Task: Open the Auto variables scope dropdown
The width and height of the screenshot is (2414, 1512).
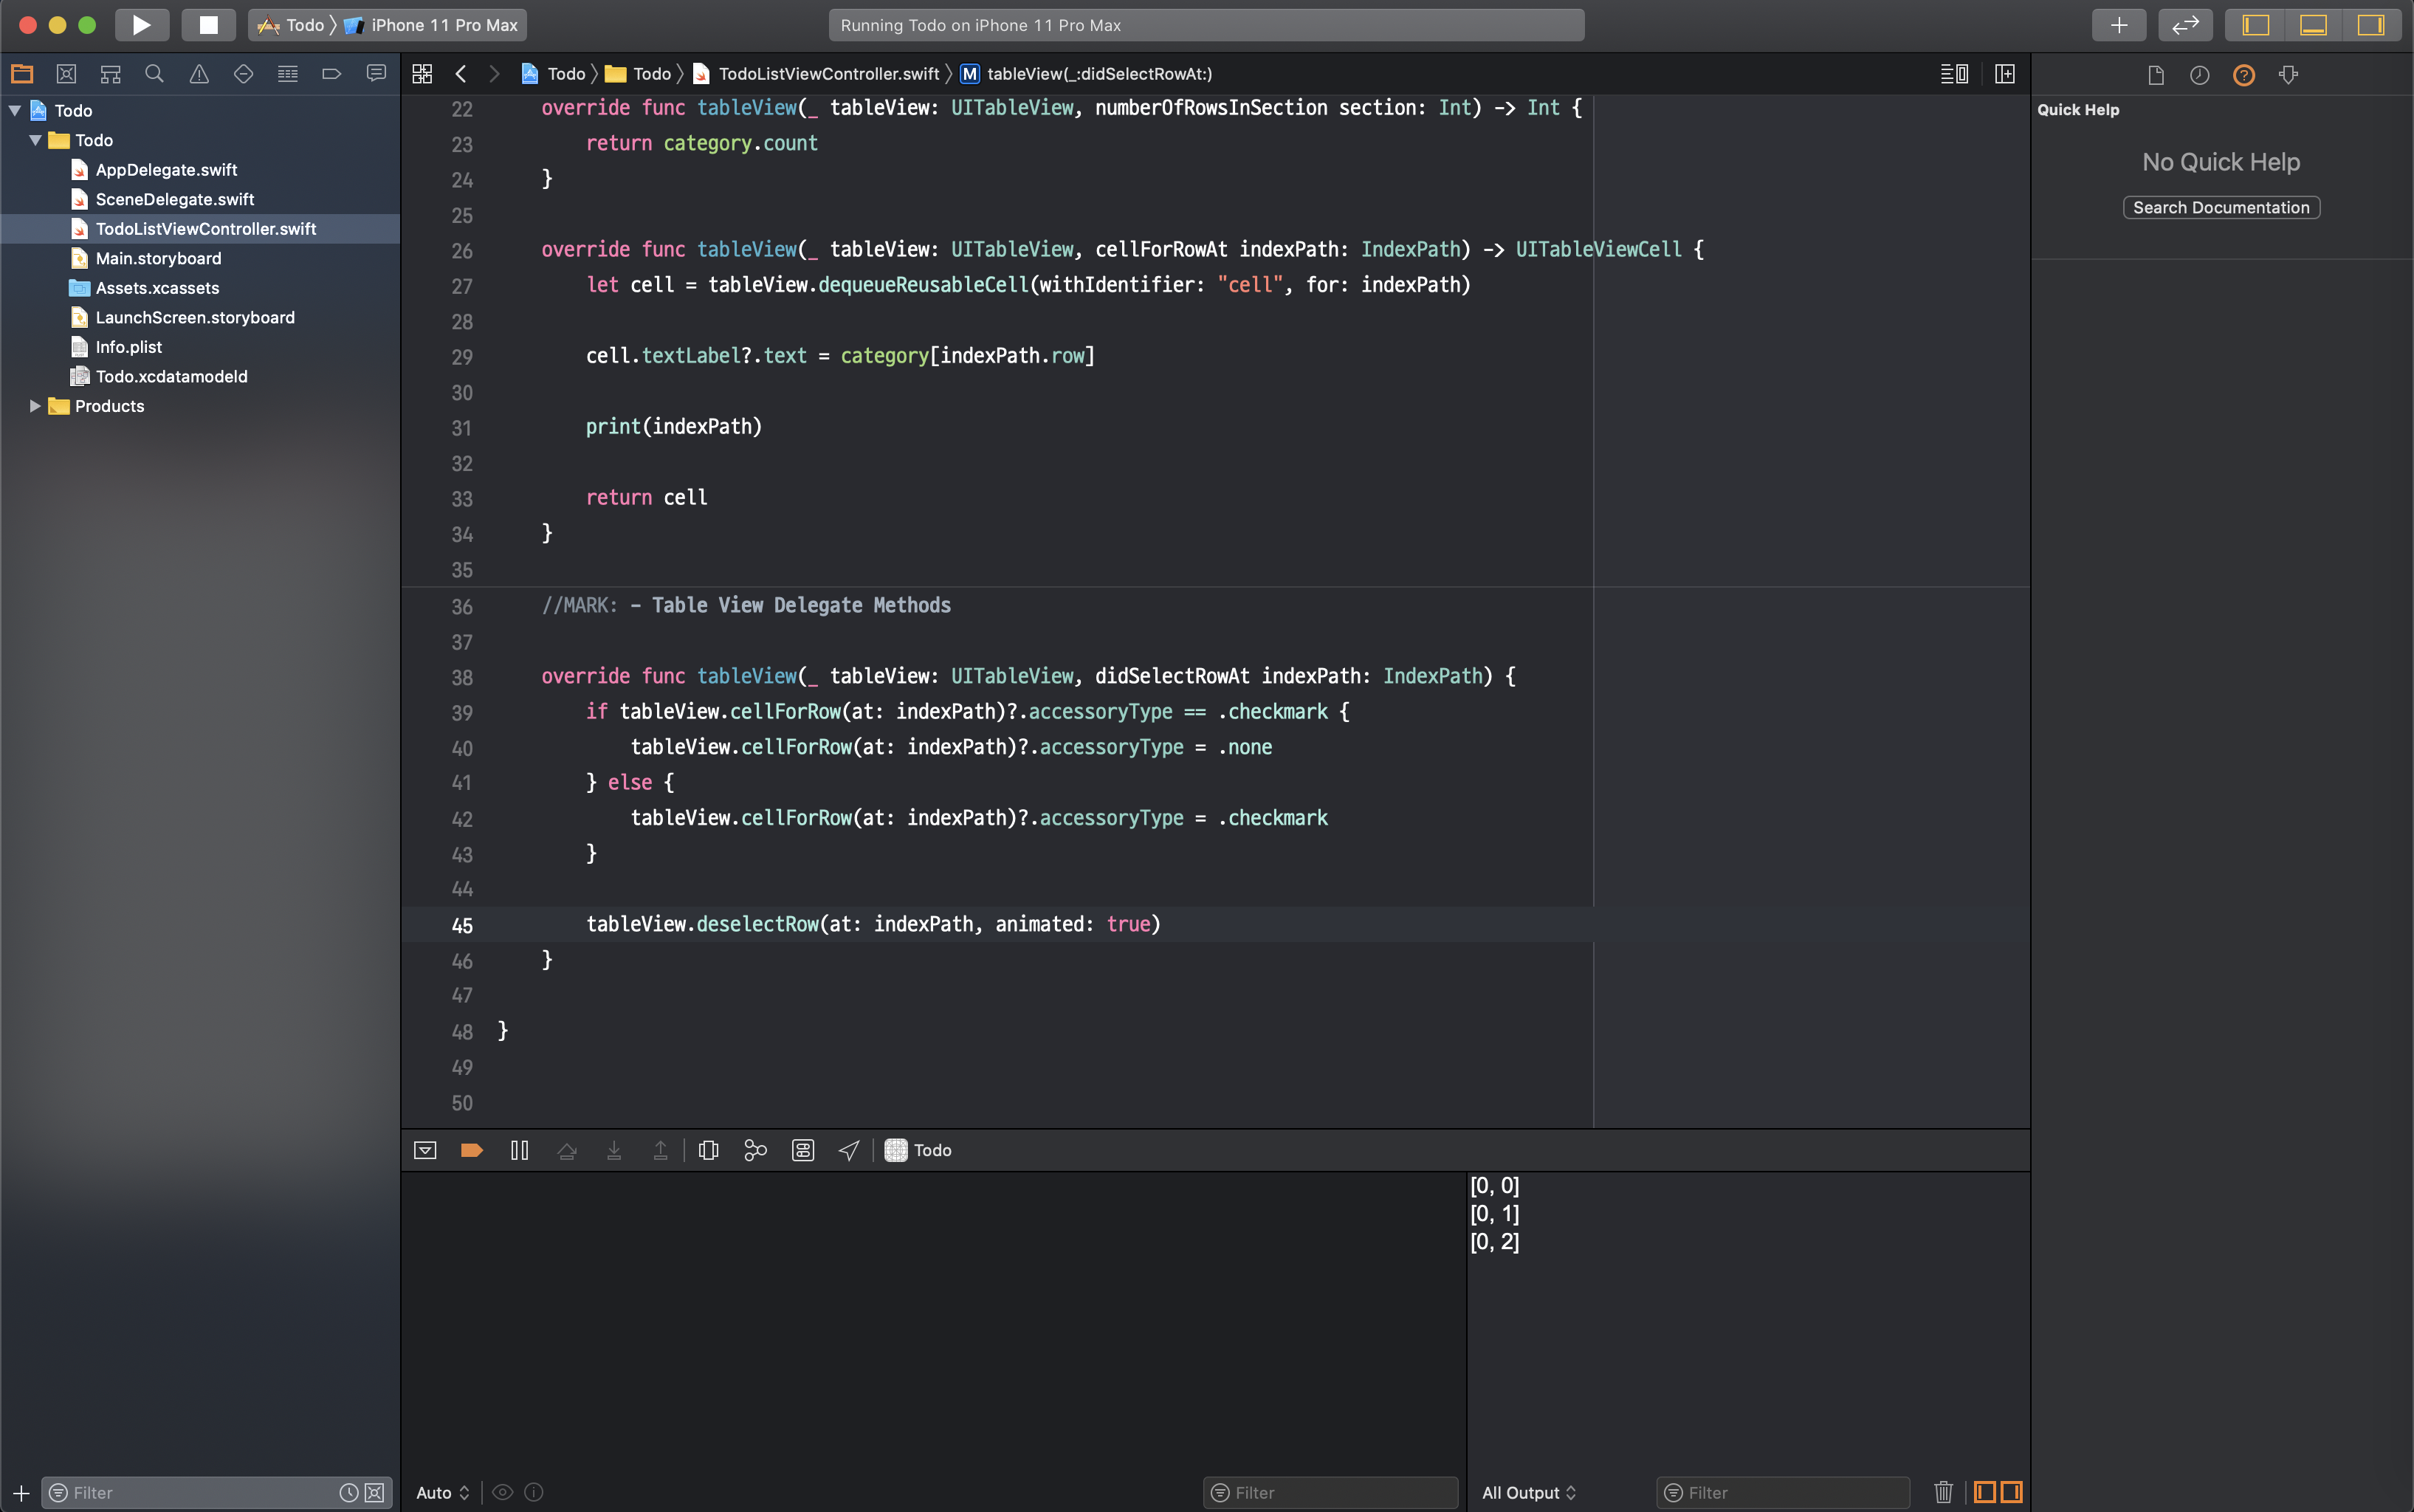Action: point(442,1492)
